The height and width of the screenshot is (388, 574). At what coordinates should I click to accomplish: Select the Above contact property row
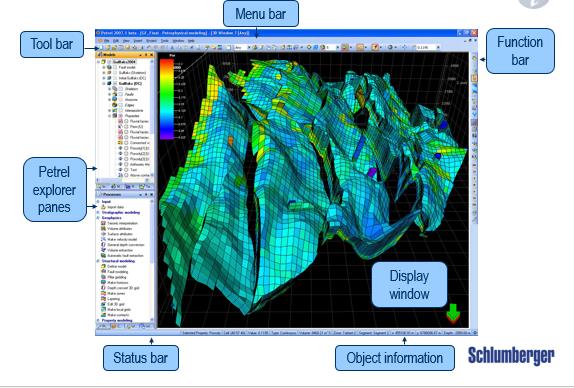click(135, 175)
